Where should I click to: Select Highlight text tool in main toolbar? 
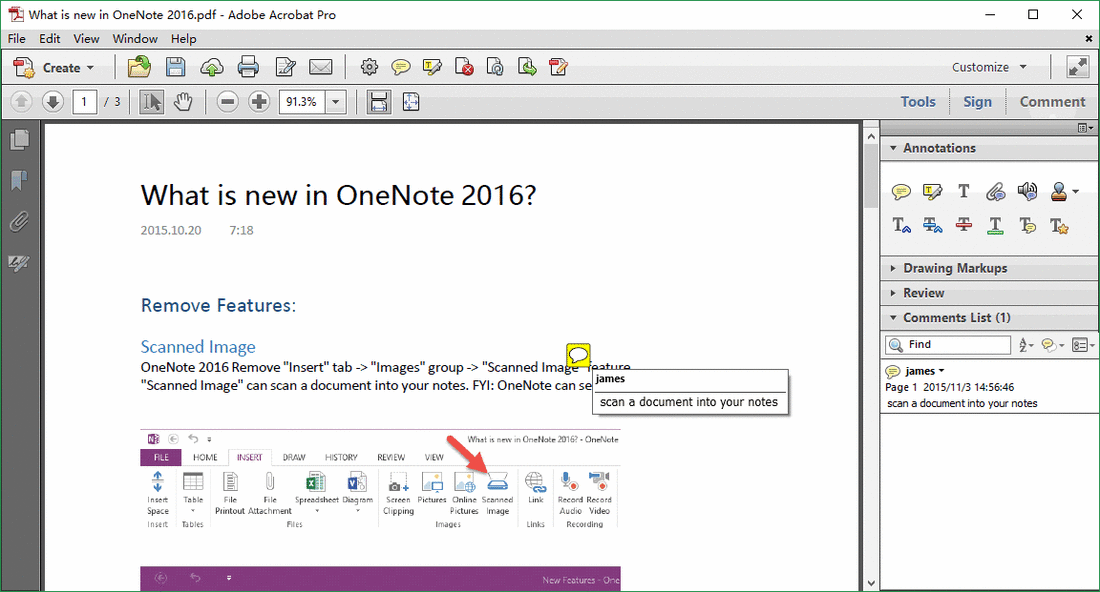point(432,67)
